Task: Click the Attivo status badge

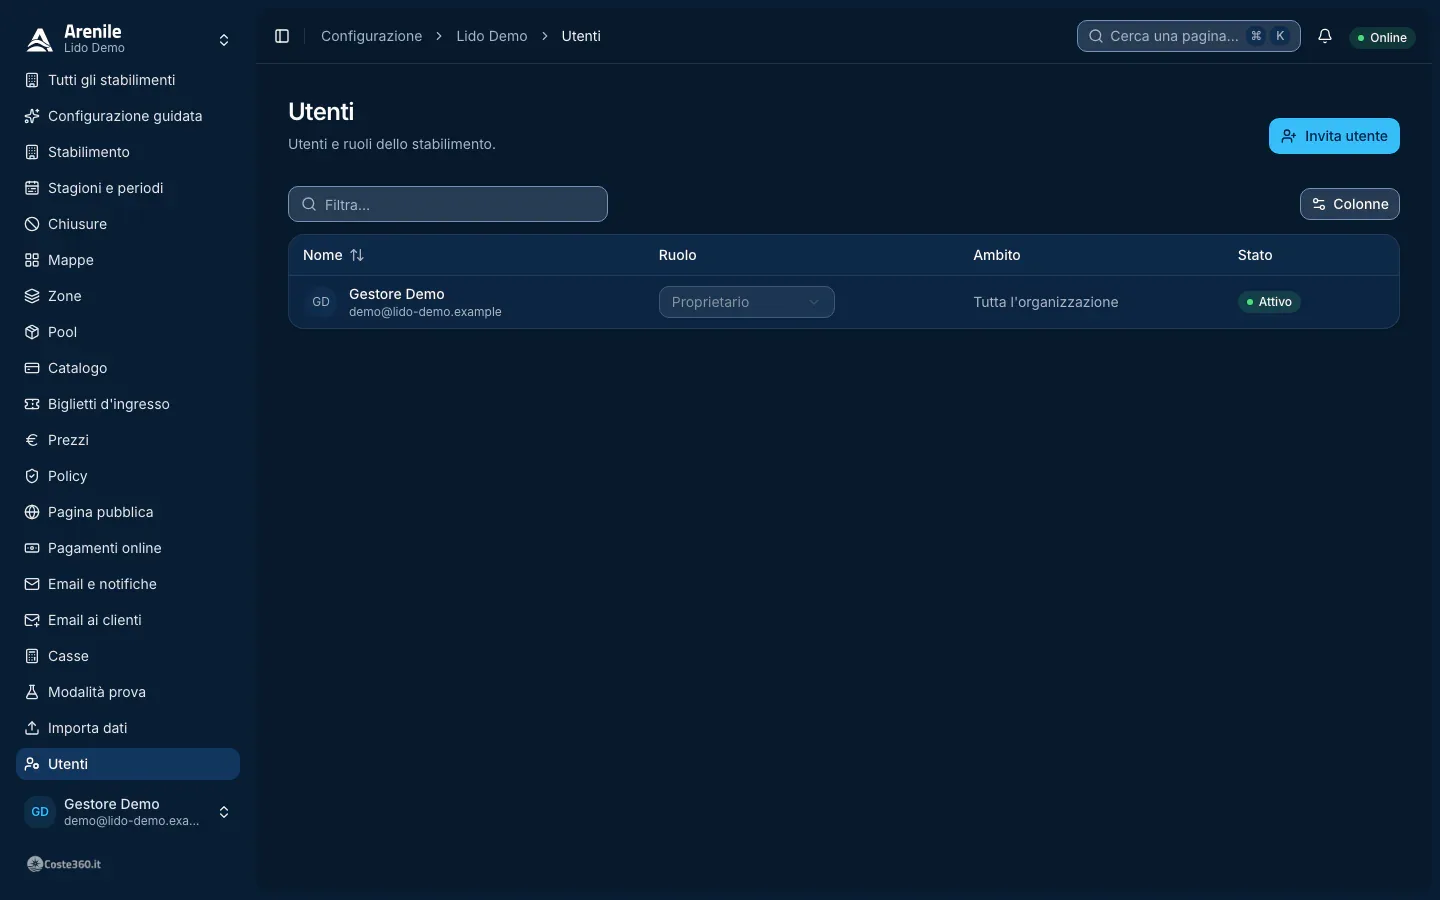Action: click(1269, 302)
